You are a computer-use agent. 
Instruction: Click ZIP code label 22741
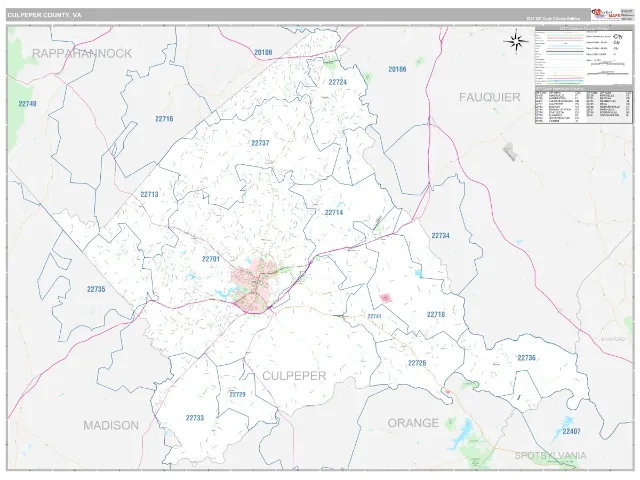[374, 316]
